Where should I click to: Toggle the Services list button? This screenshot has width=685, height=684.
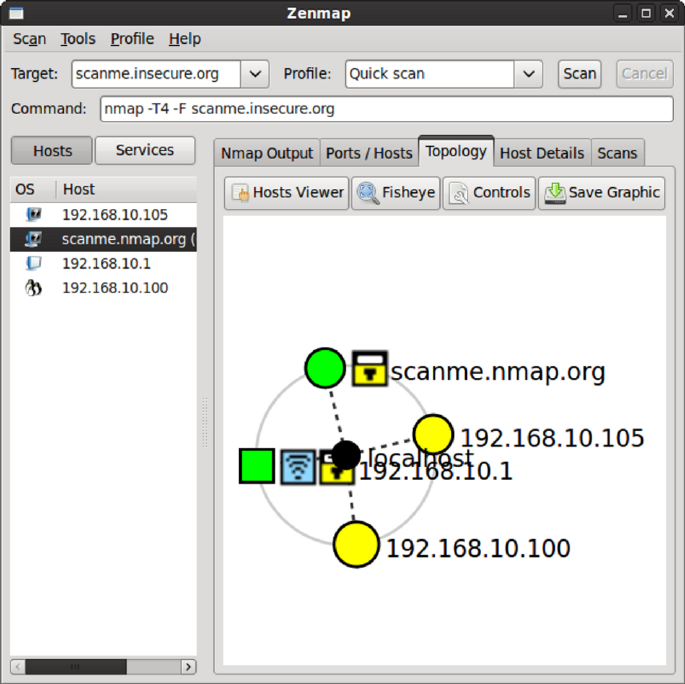(x=145, y=151)
